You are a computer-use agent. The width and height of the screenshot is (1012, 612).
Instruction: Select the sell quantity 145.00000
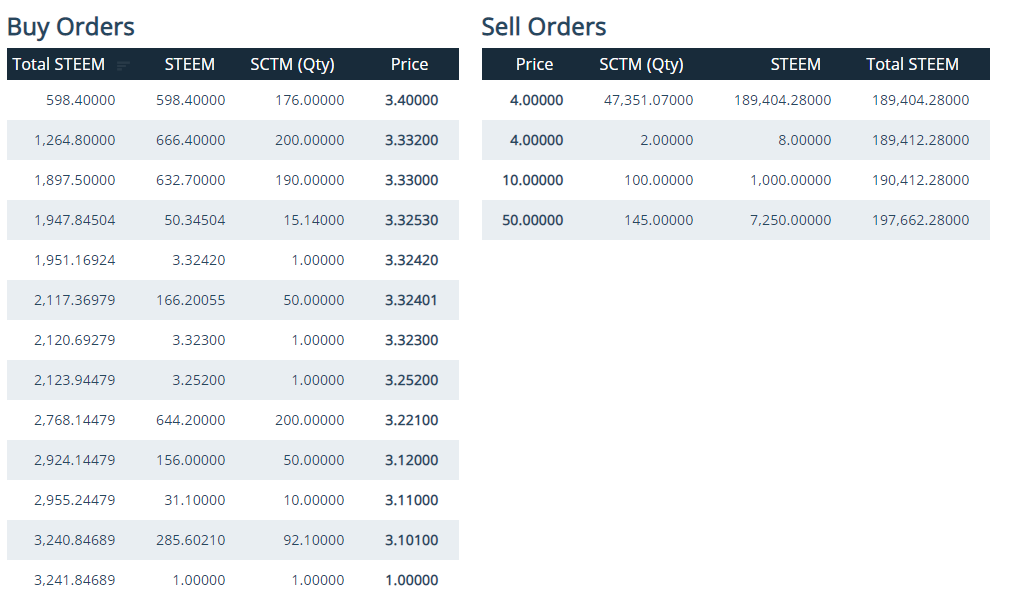[x=659, y=220]
